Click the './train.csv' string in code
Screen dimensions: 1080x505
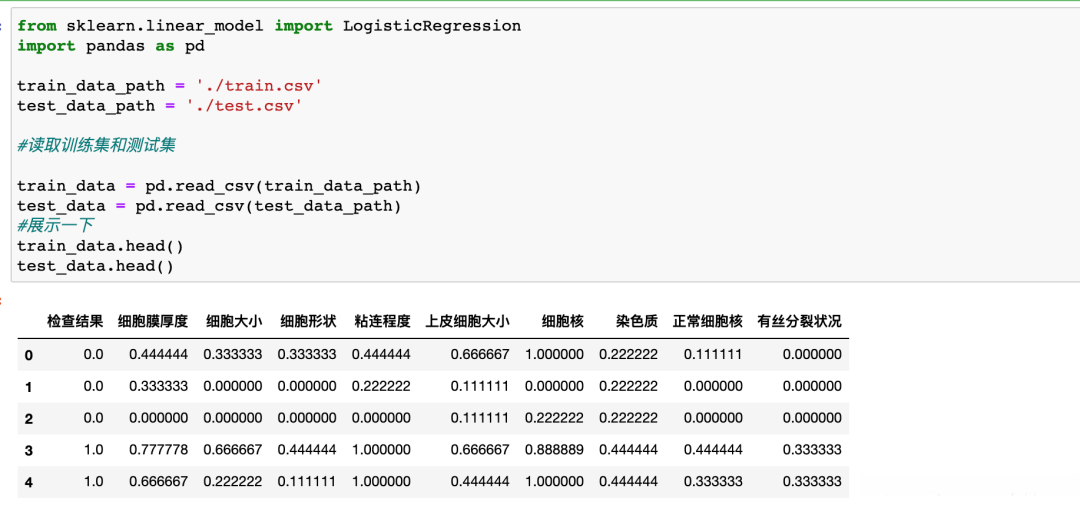coord(260,86)
